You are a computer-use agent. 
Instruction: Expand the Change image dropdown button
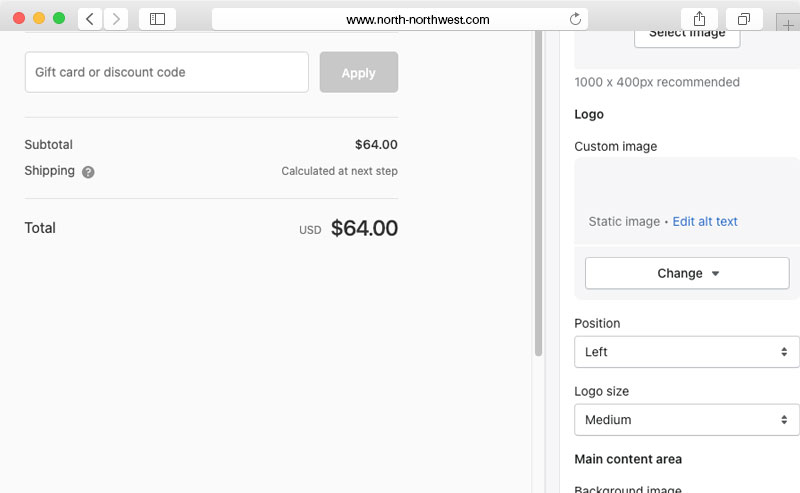click(x=687, y=273)
